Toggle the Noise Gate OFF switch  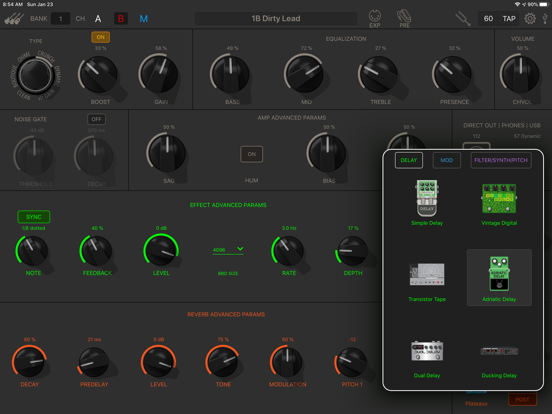96,119
